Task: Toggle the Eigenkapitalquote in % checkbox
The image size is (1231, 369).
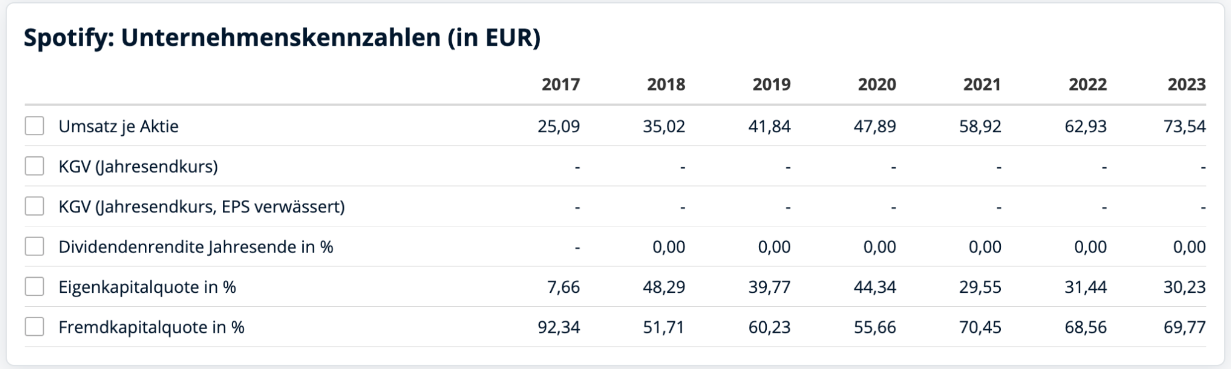Action: [x=35, y=287]
